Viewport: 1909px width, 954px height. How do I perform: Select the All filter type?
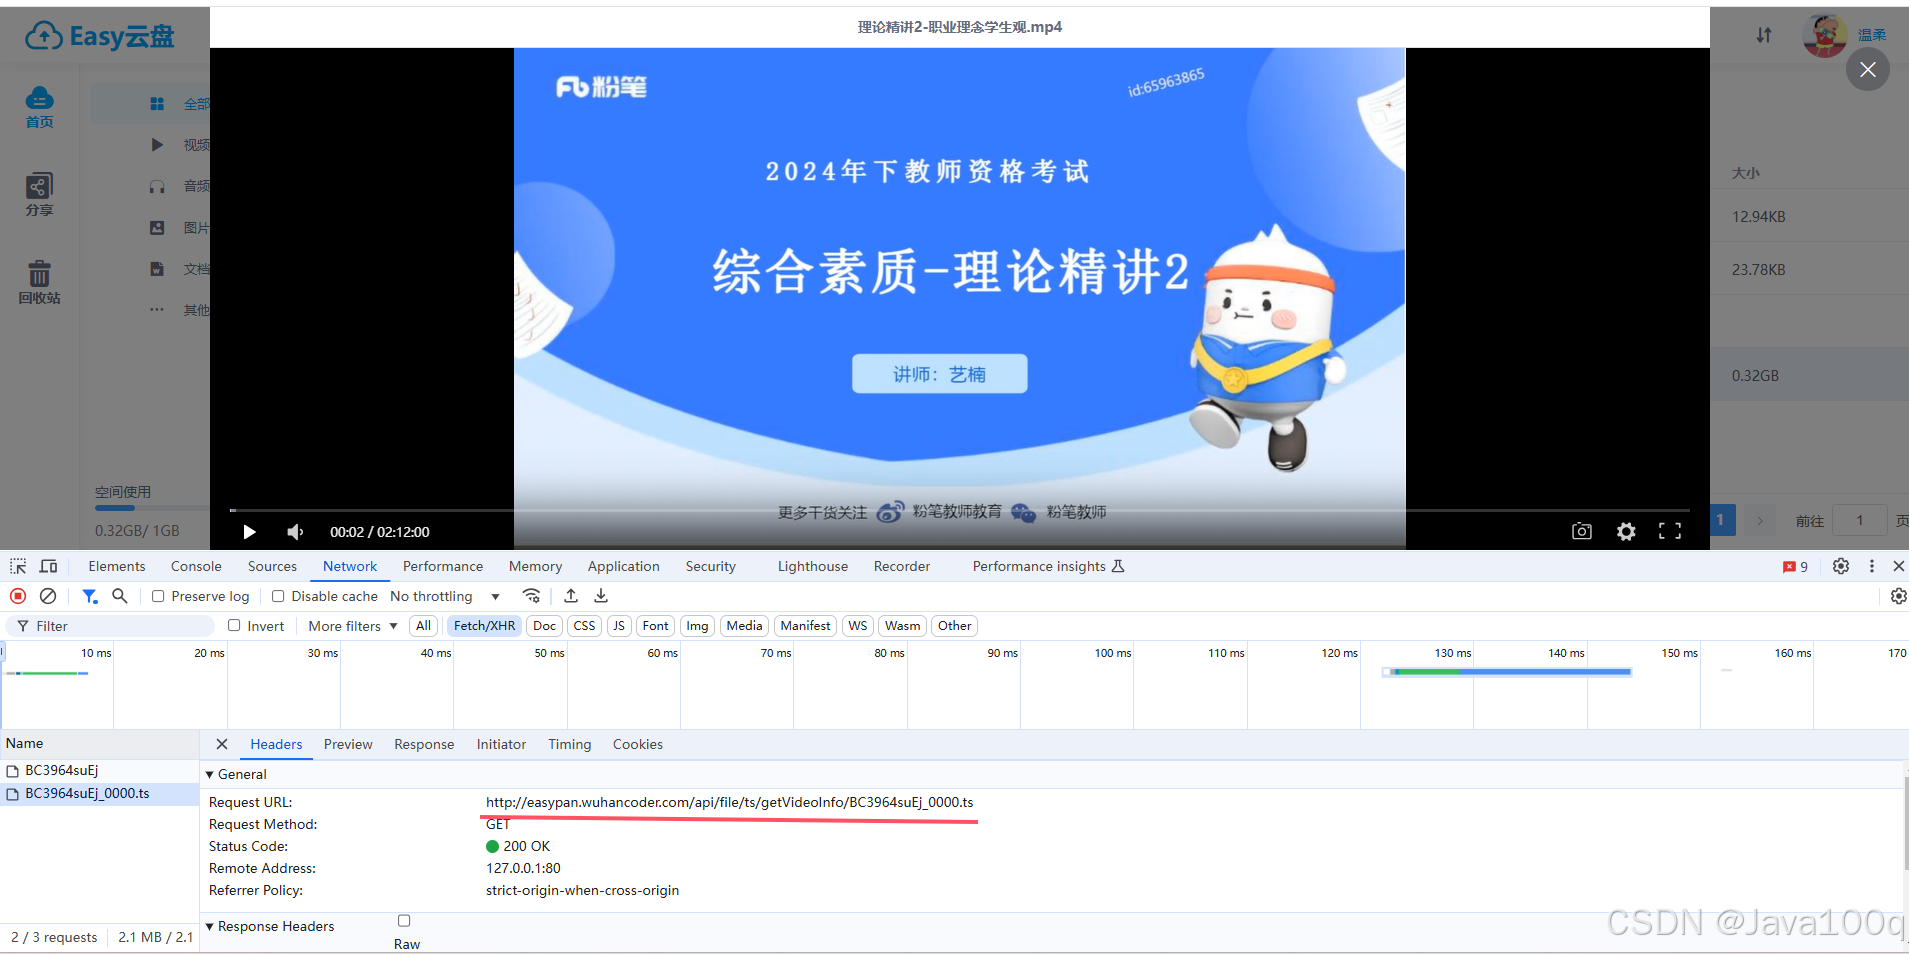pyautogui.click(x=424, y=626)
